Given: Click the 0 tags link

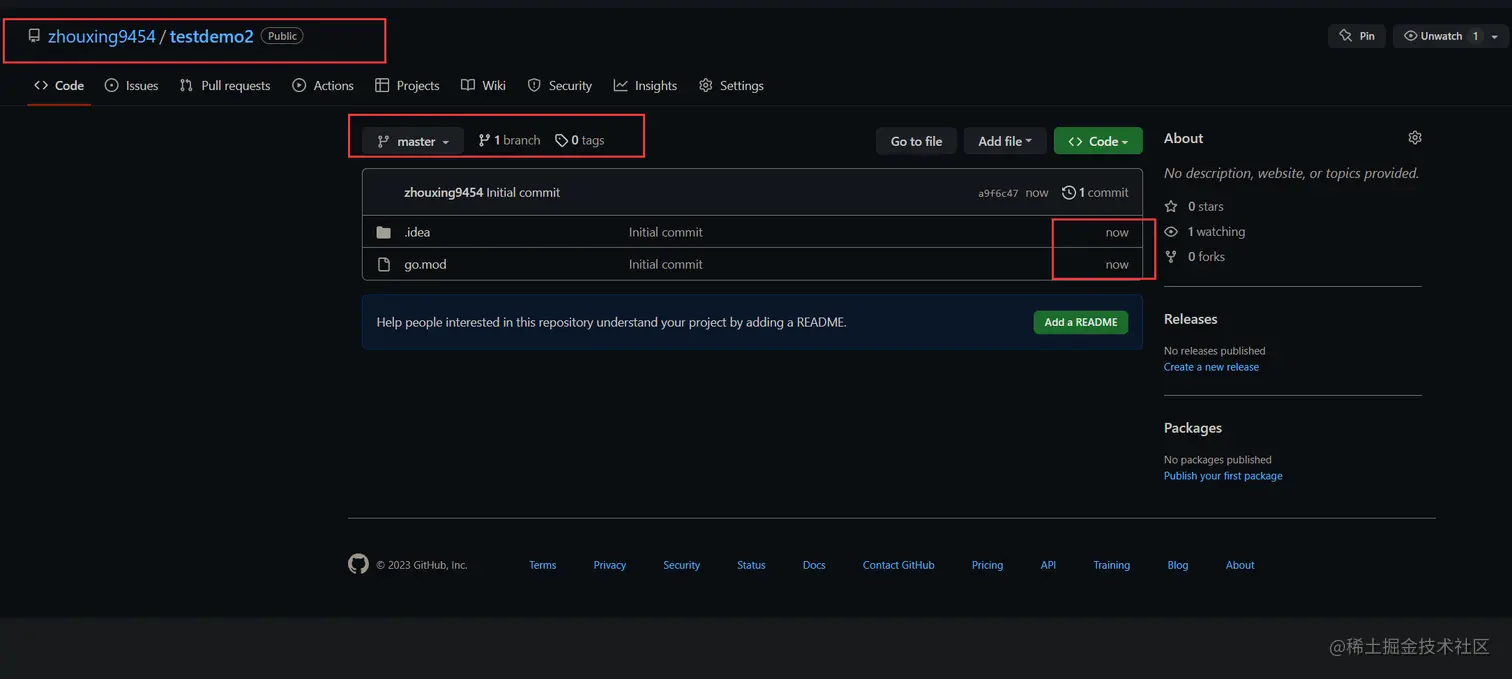Looking at the screenshot, I should pos(580,141).
